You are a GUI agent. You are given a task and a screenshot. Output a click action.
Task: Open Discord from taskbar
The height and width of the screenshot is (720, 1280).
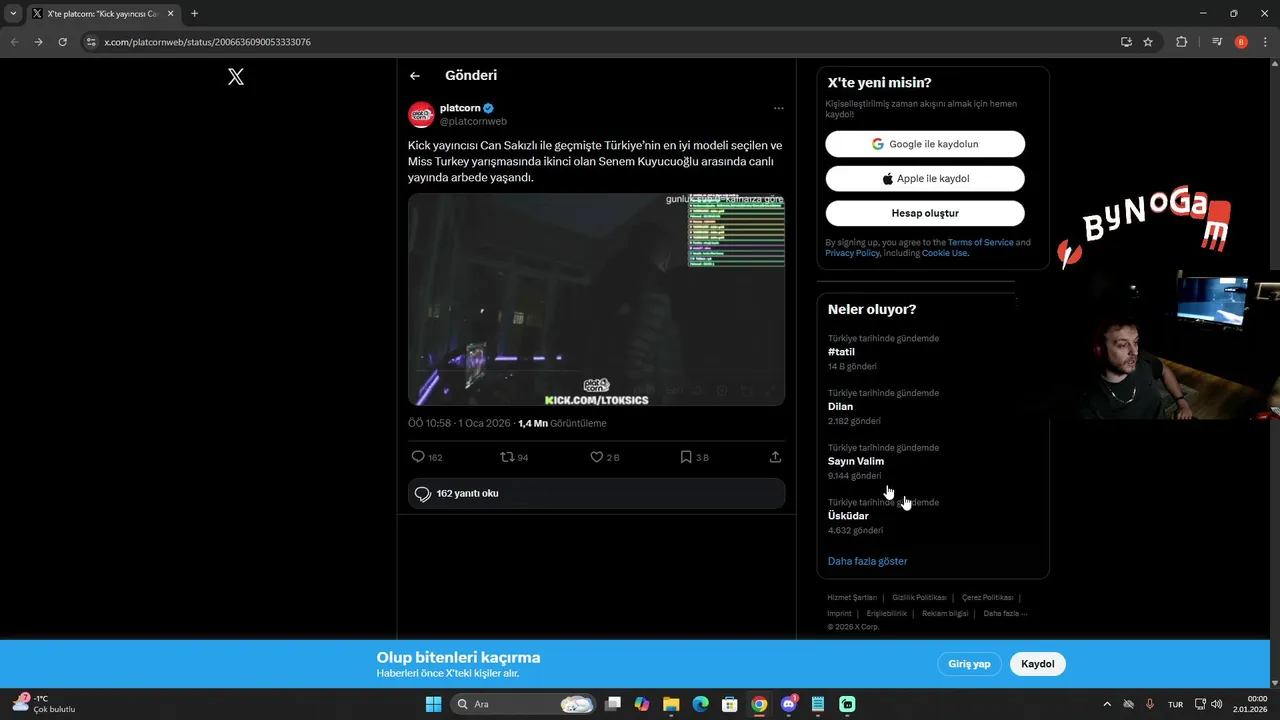click(x=789, y=704)
